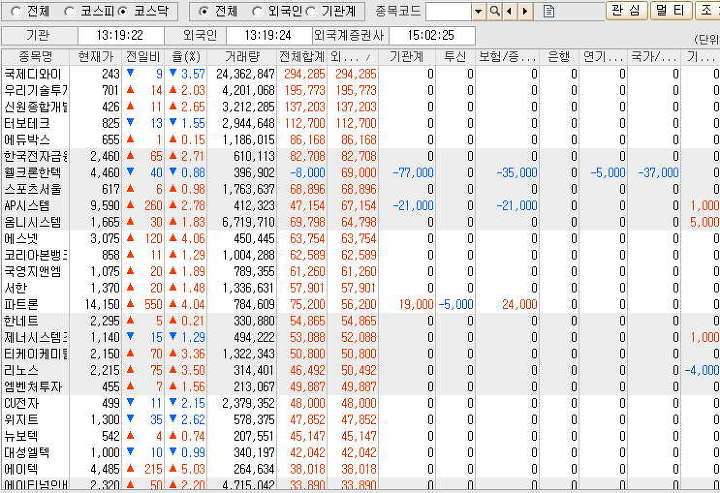Click the 외국인 time label button
The image size is (720, 493).
point(195,35)
